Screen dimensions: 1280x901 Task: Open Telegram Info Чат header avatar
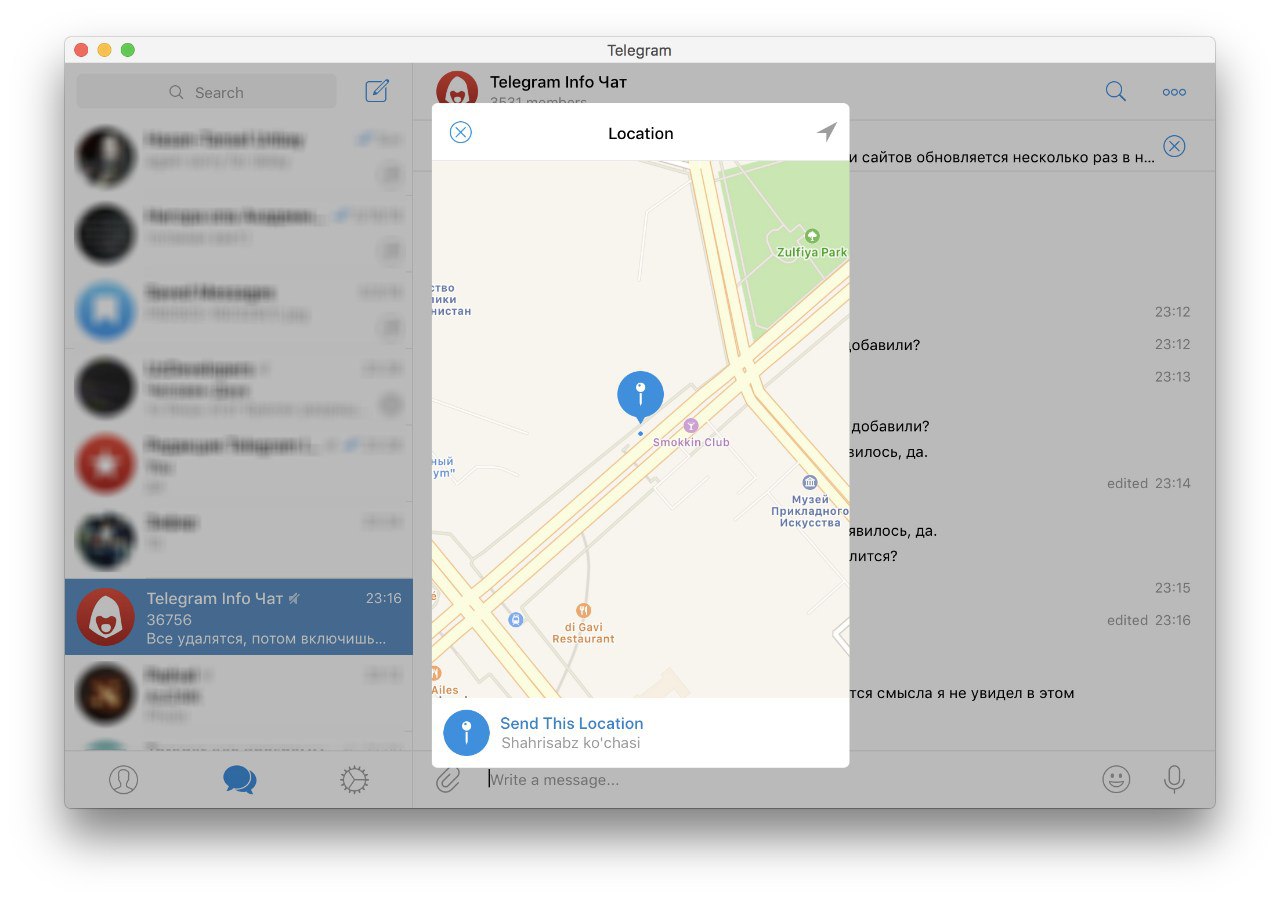(457, 90)
